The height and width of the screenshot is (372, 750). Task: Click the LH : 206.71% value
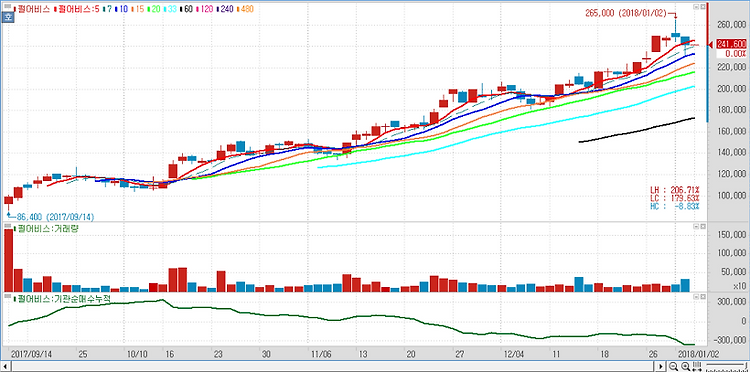tap(674, 190)
